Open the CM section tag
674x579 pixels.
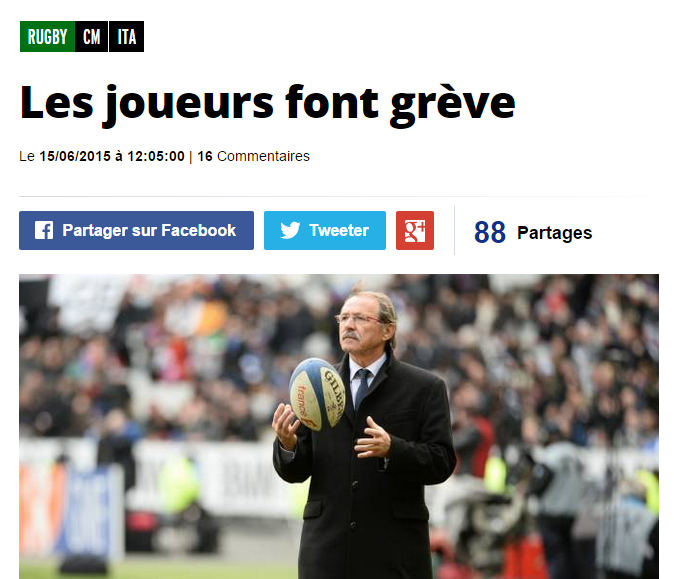pyautogui.click(x=92, y=37)
